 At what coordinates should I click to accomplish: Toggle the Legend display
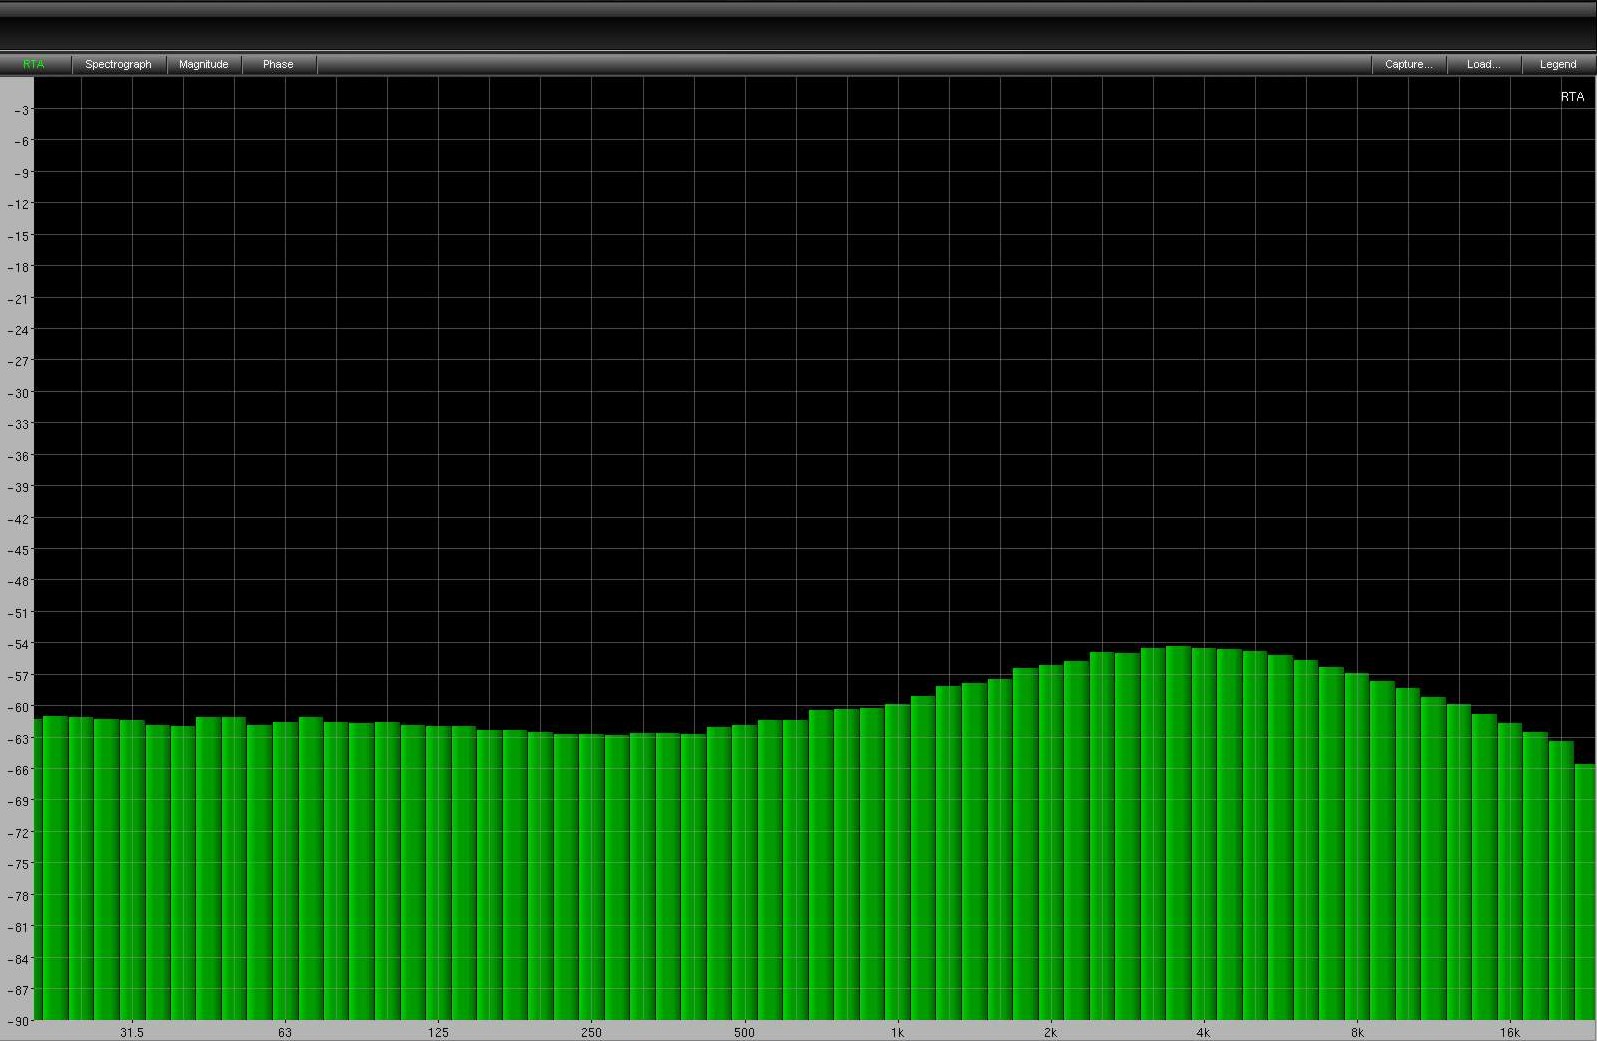click(1557, 64)
